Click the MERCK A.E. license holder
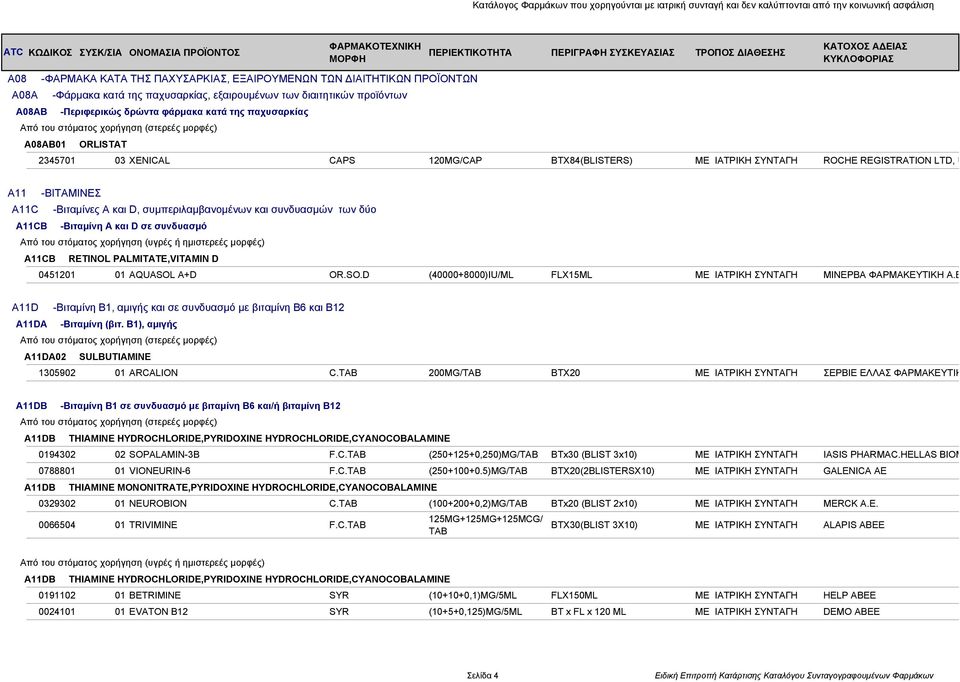 click(x=850, y=504)
